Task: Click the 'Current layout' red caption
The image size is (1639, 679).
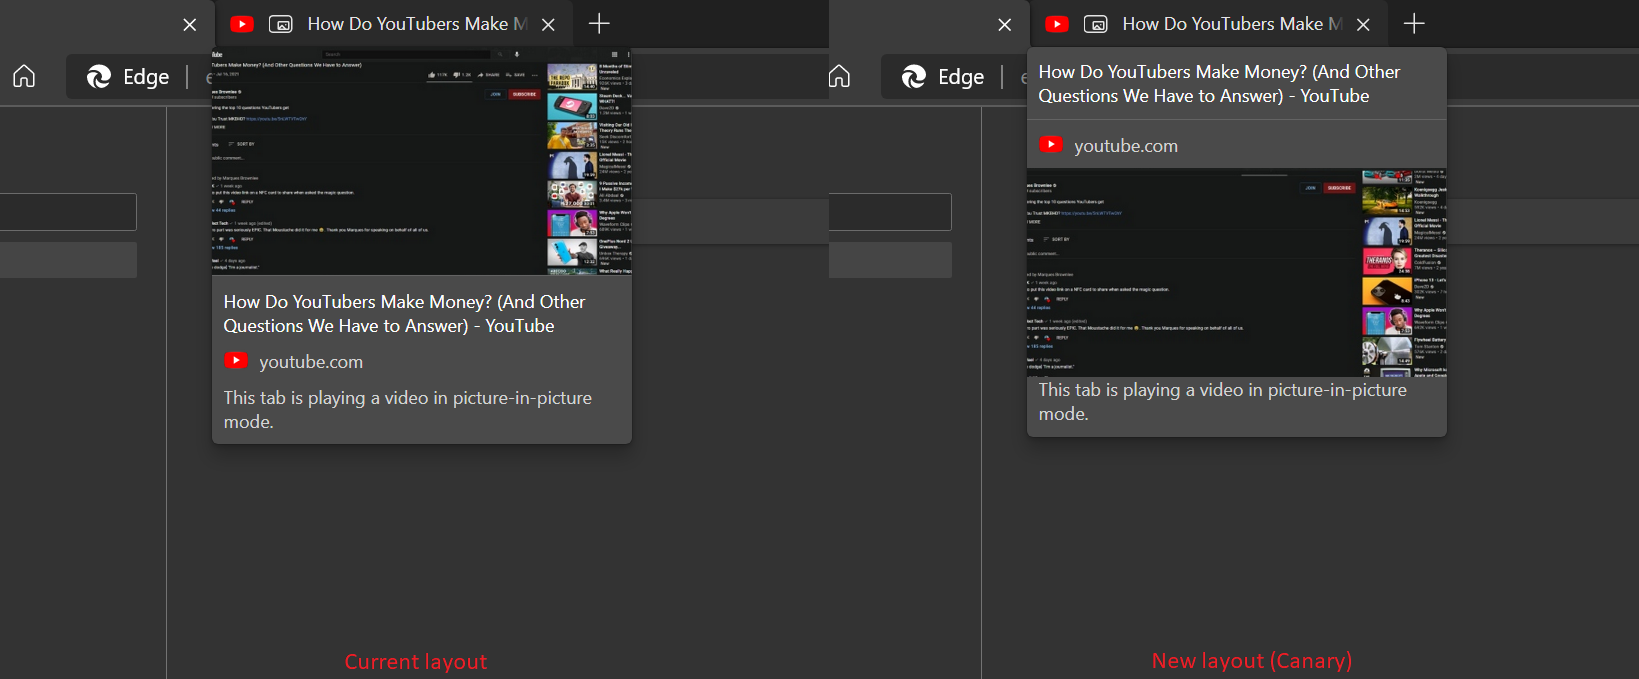Action: pyautogui.click(x=416, y=662)
